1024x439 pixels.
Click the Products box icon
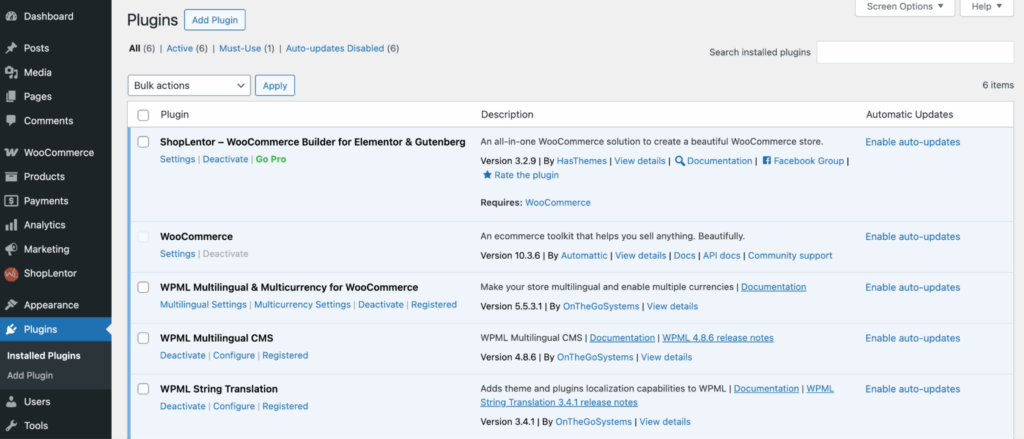pyautogui.click(x=10, y=177)
